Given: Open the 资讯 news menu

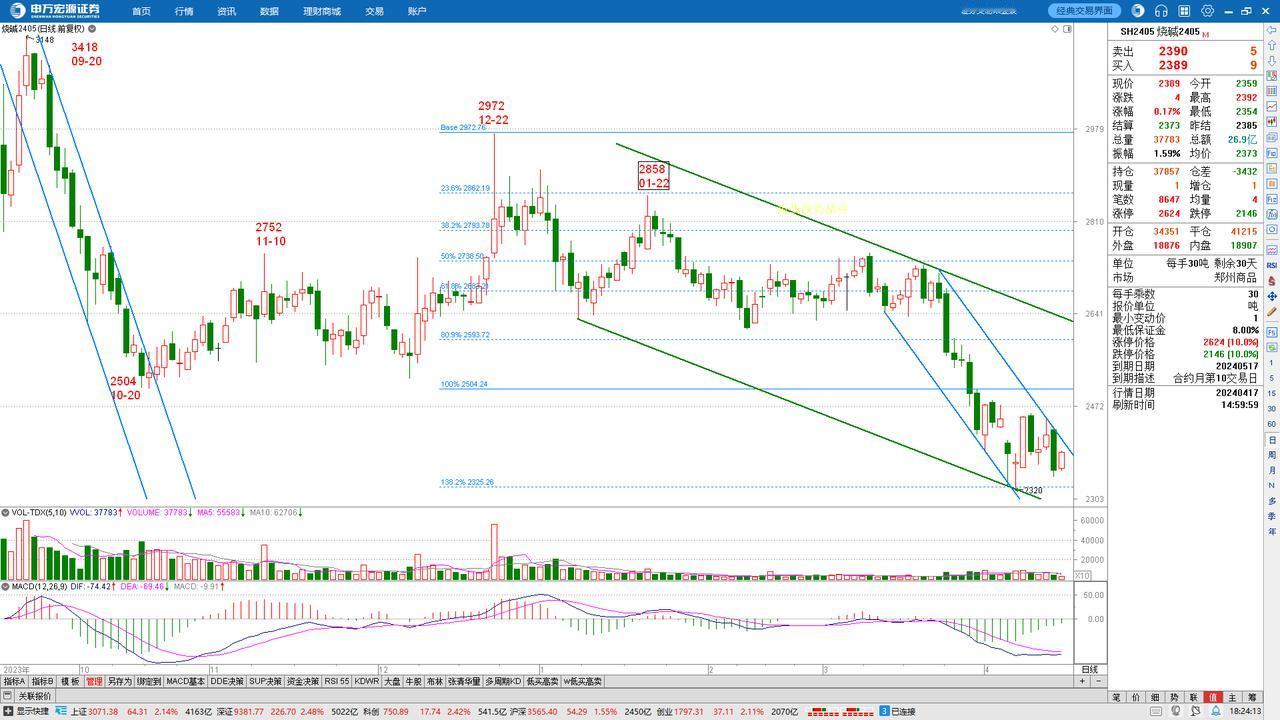Looking at the screenshot, I should pos(227,11).
